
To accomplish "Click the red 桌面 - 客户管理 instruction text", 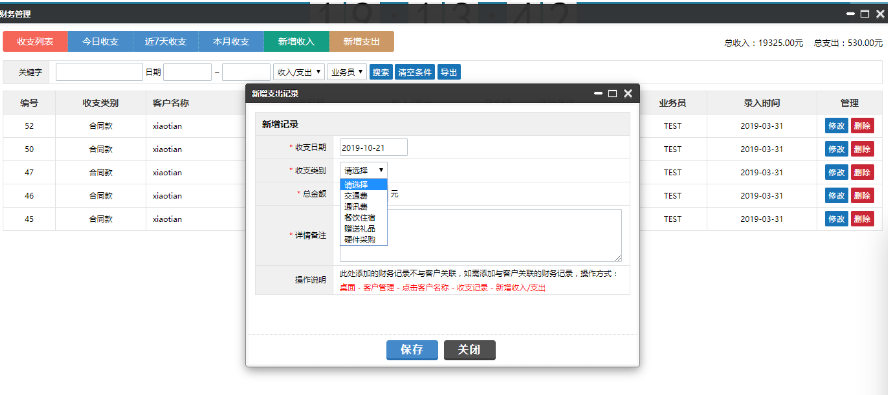I will coord(442,288).
